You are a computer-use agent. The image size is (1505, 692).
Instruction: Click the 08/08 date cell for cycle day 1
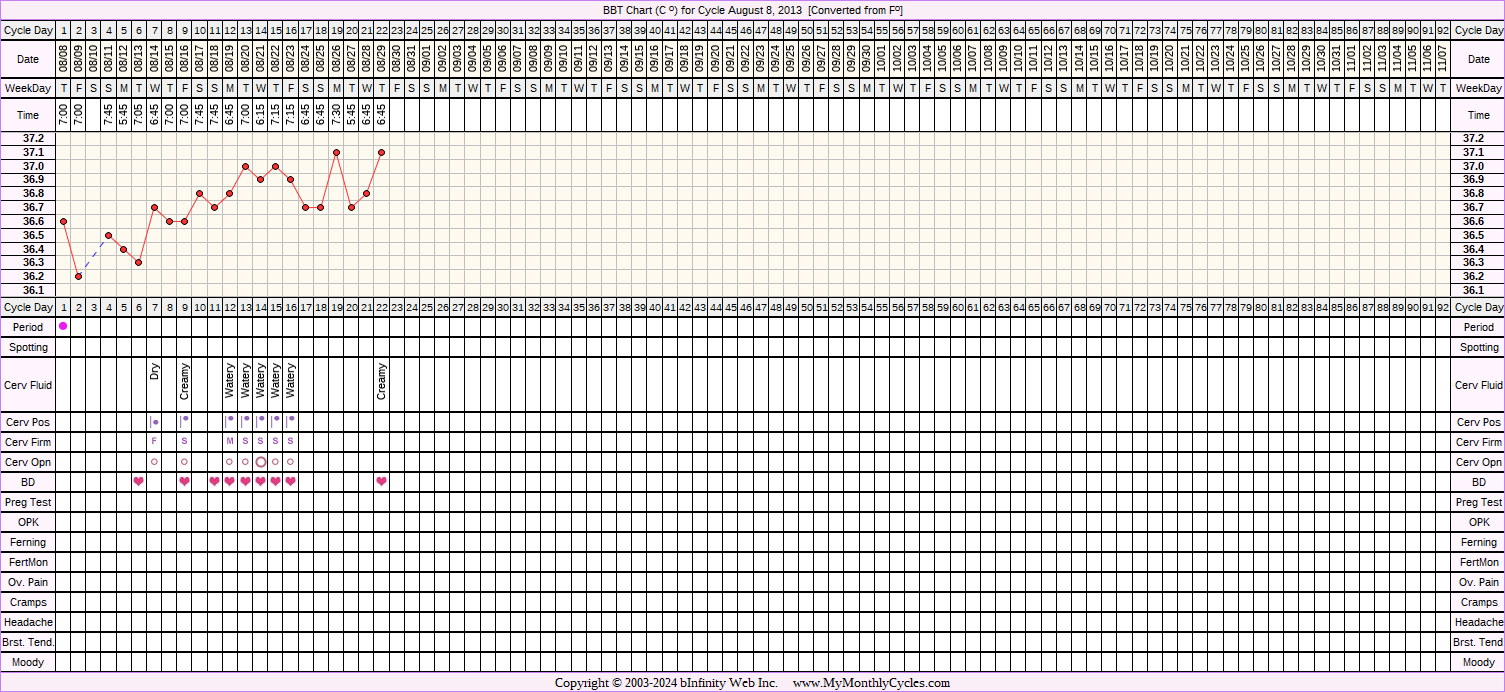(x=63, y=59)
